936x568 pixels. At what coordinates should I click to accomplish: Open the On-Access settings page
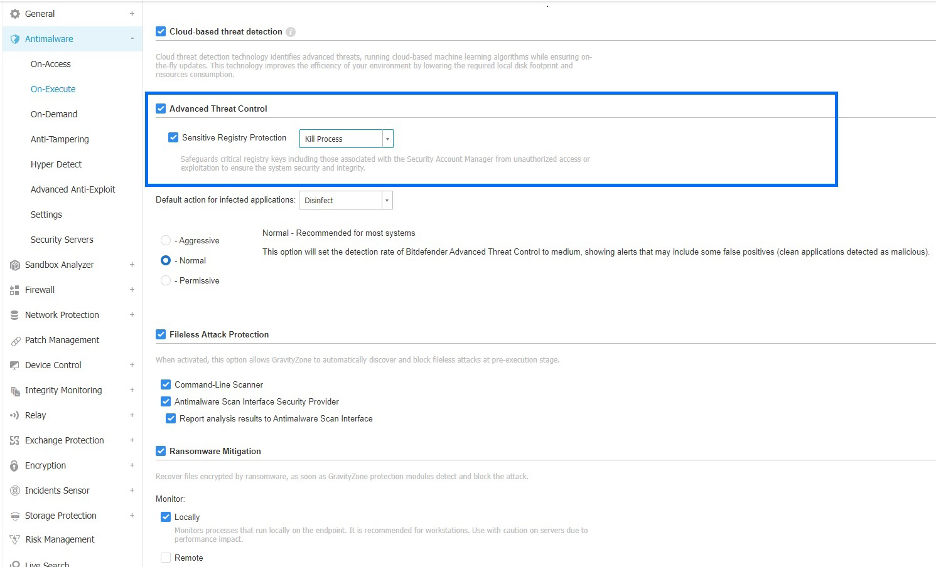(50, 64)
